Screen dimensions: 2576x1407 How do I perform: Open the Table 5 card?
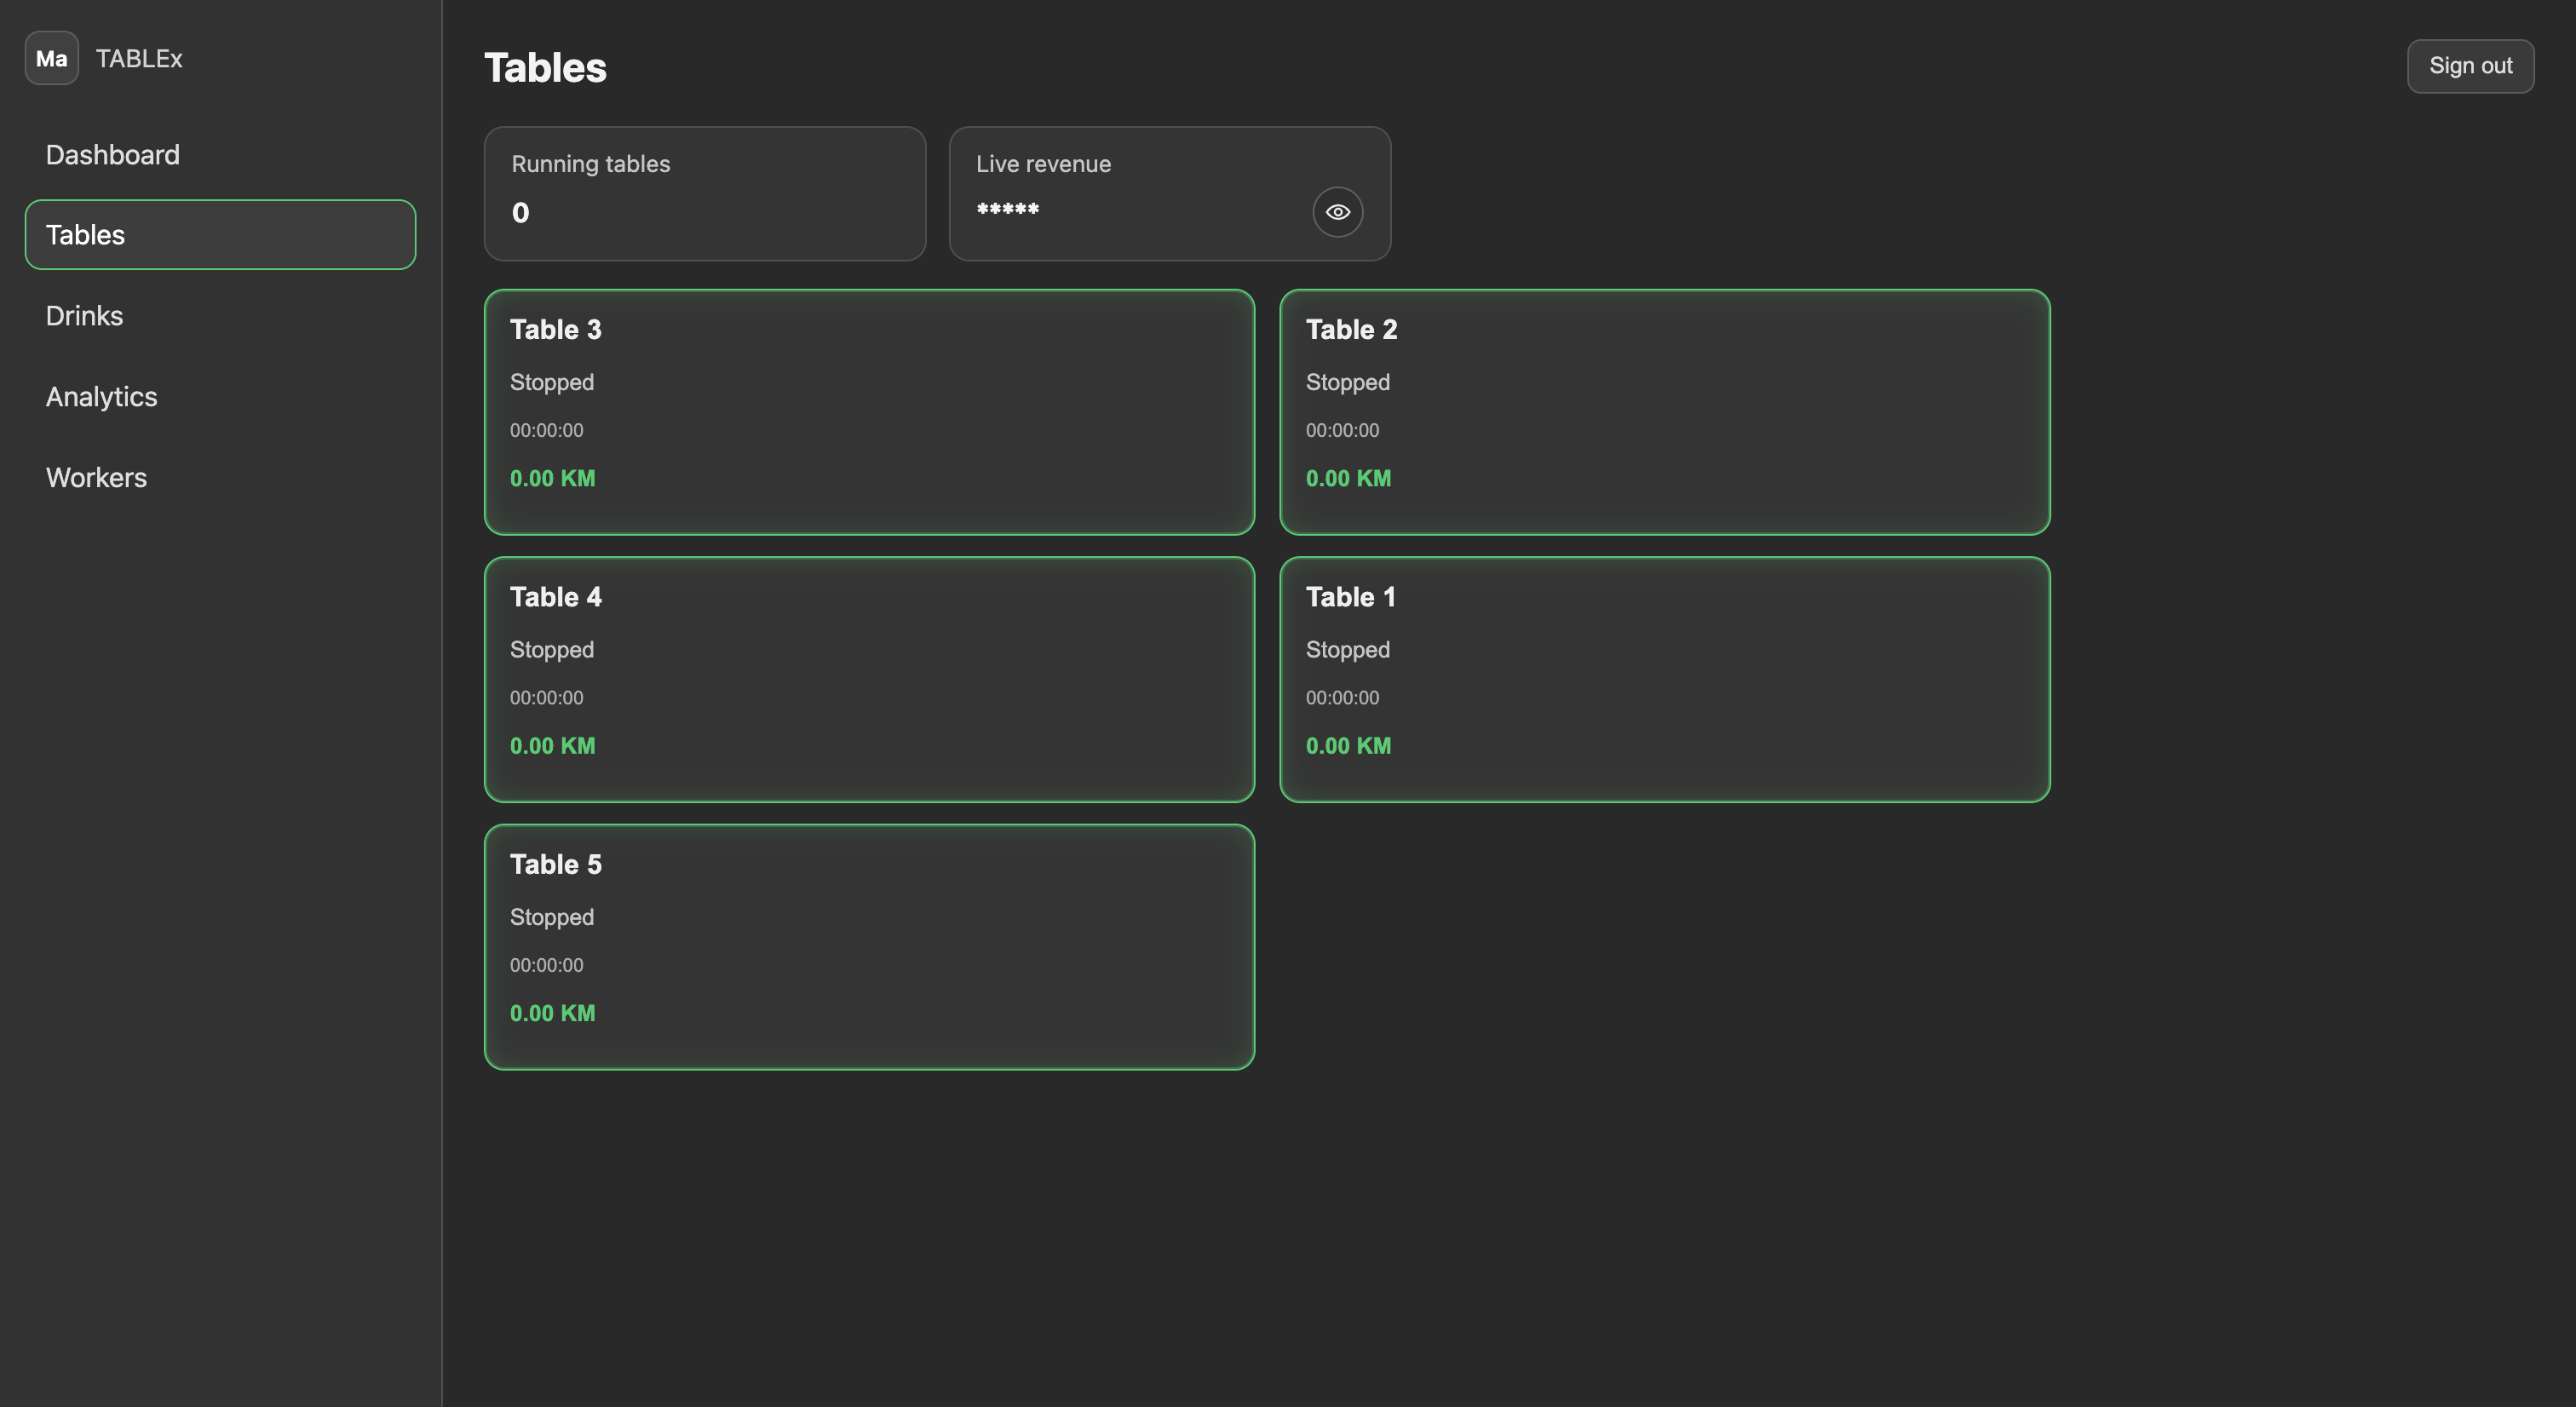point(869,947)
